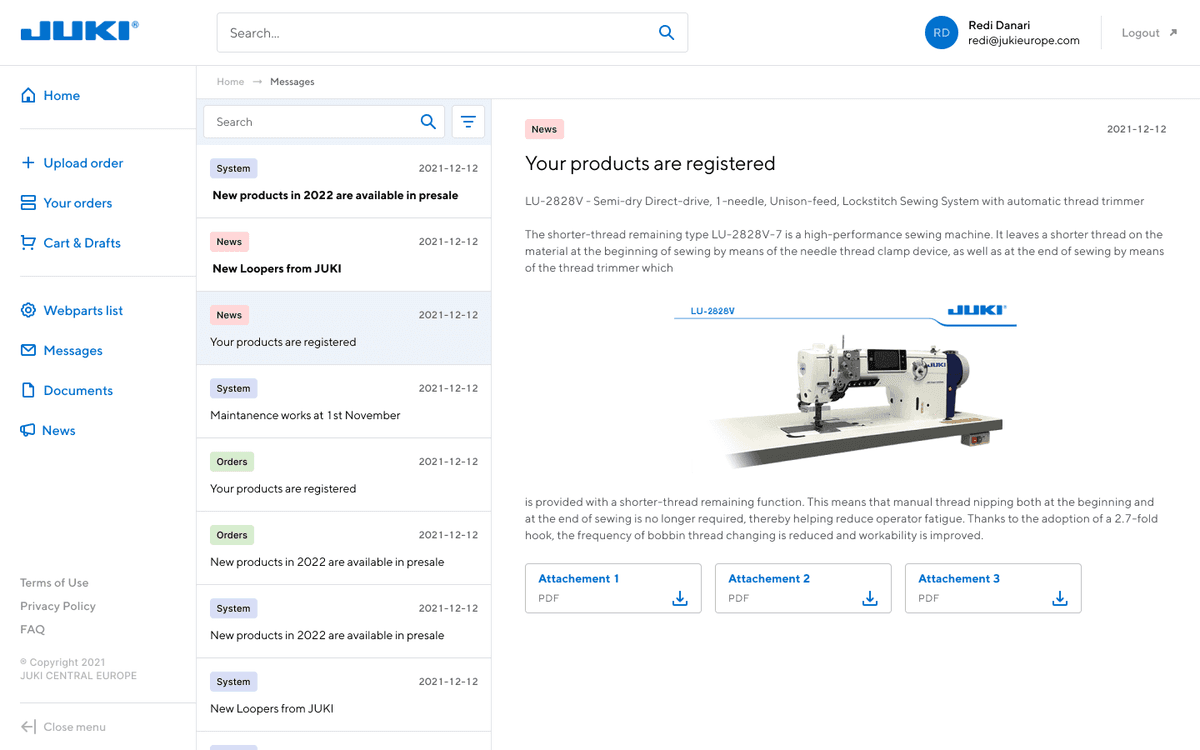This screenshot has width=1200, height=750.
Task: Open Privacy Policy link
Action: point(58,606)
